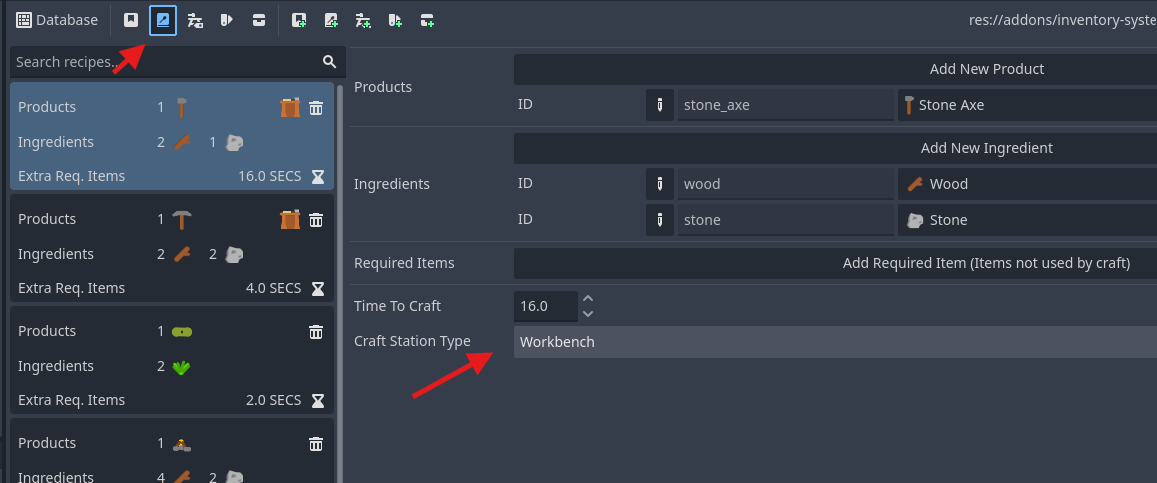
Task: Select the highlighted recipes pencil tab
Action: pyautogui.click(x=163, y=20)
